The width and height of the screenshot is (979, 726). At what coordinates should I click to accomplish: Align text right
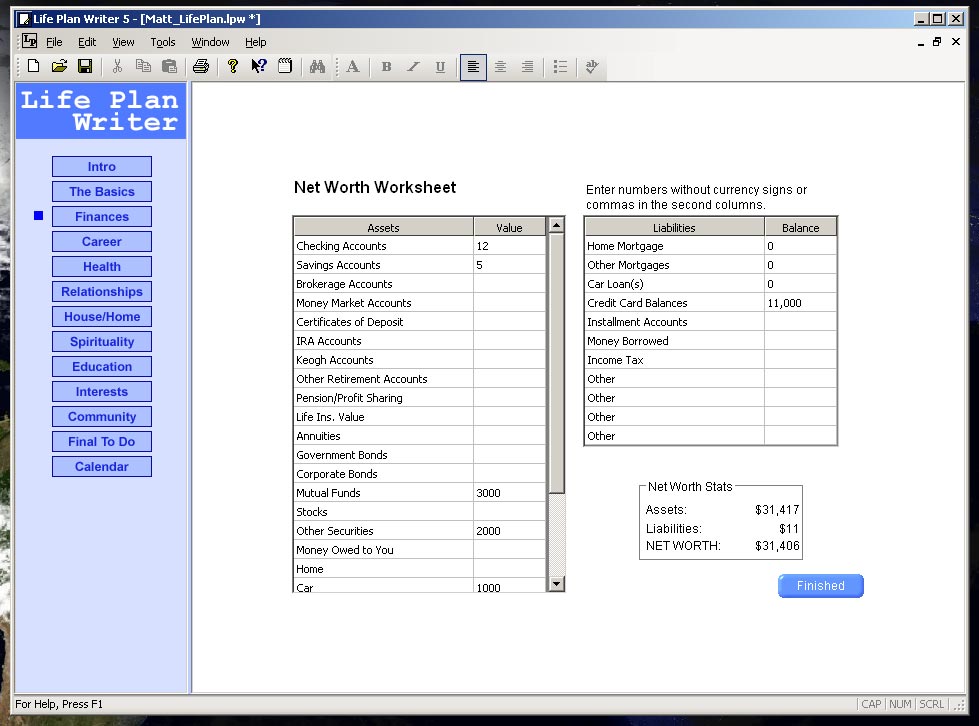[527, 66]
